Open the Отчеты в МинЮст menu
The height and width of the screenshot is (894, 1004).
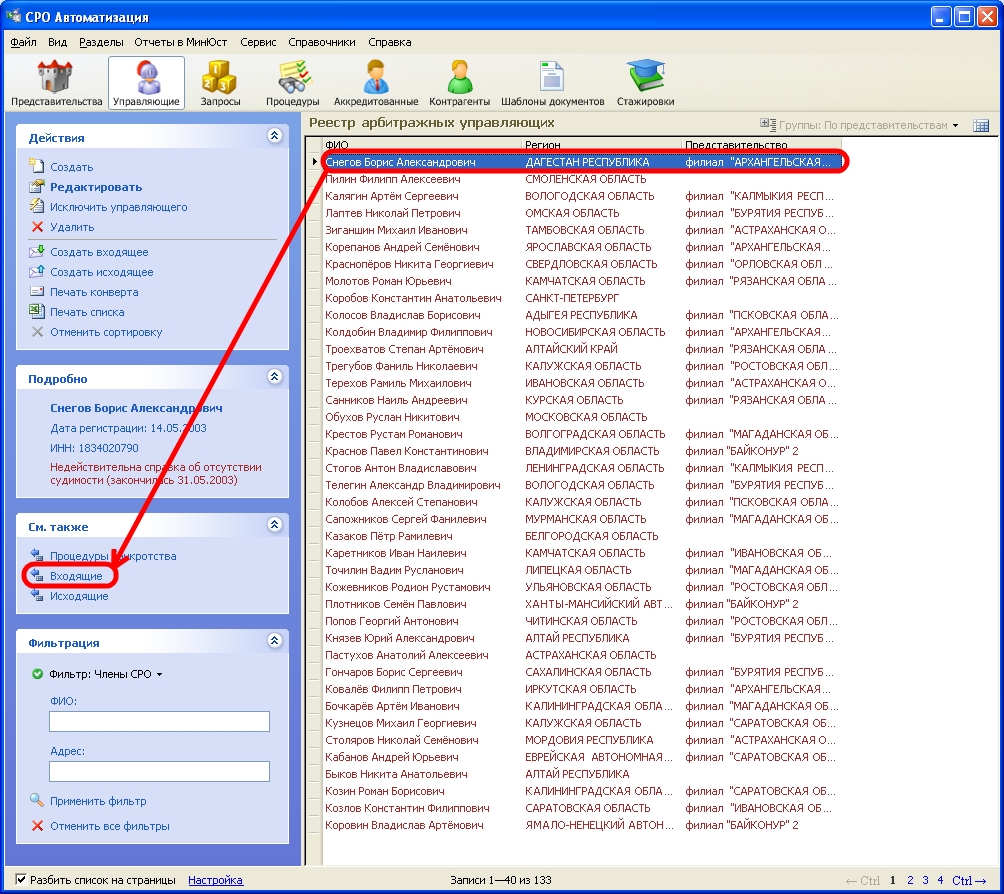point(181,42)
